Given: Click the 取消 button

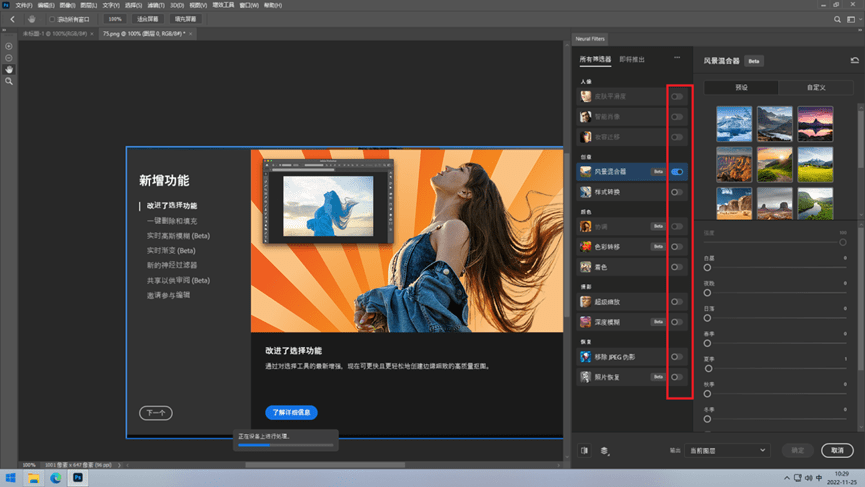Looking at the screenshot, I should pos(837,450).
